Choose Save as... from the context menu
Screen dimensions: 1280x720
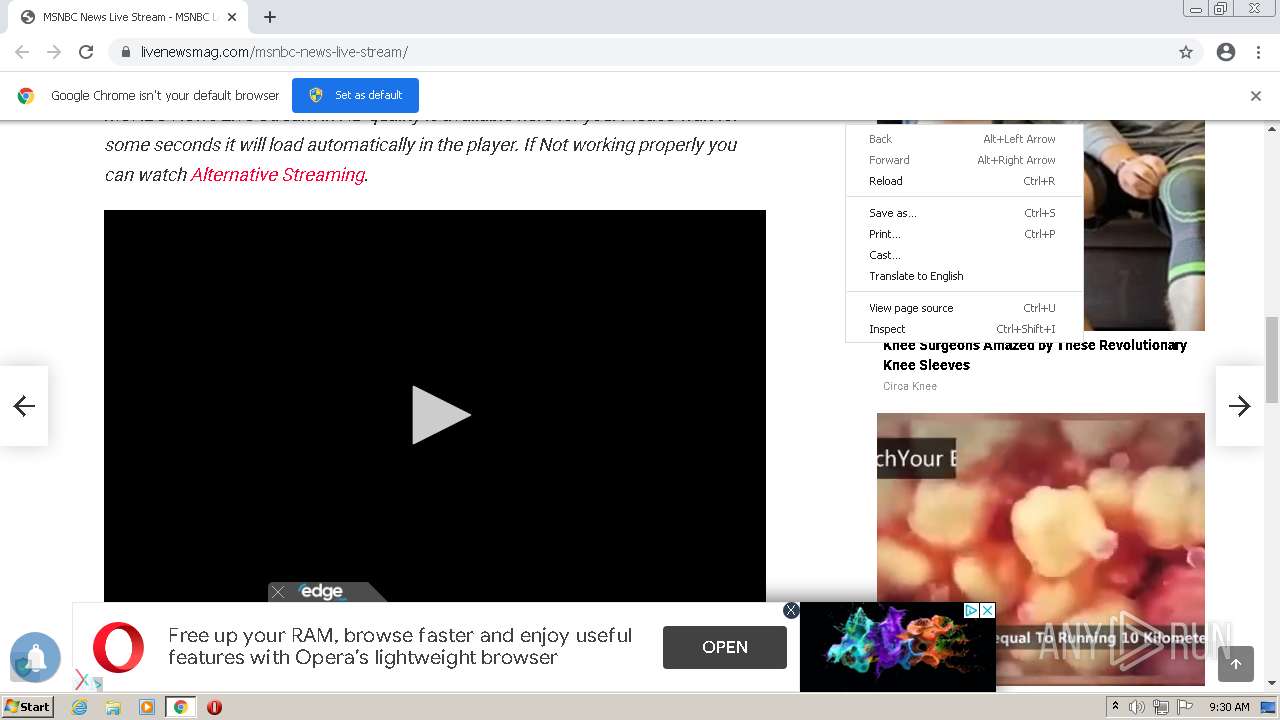pyautogui.click(x=964, y=213)
